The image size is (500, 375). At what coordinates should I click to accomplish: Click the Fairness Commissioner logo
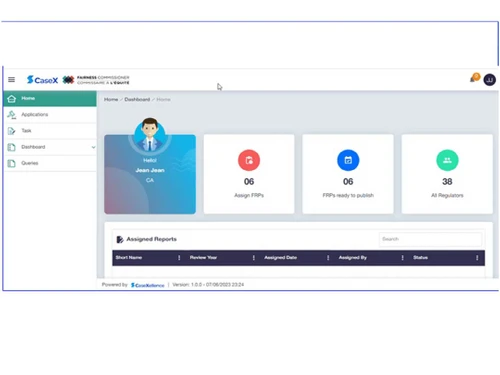[x=96, y=80]
